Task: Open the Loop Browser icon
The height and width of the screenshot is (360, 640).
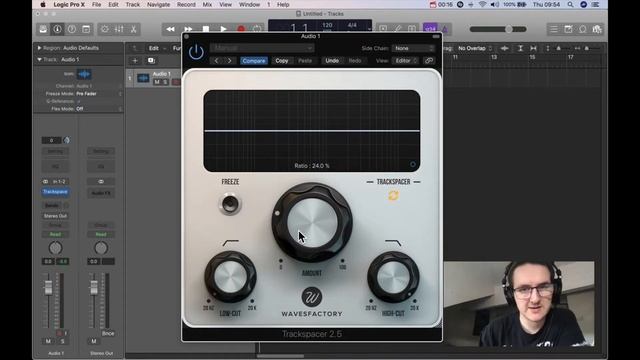Action: 582,29
